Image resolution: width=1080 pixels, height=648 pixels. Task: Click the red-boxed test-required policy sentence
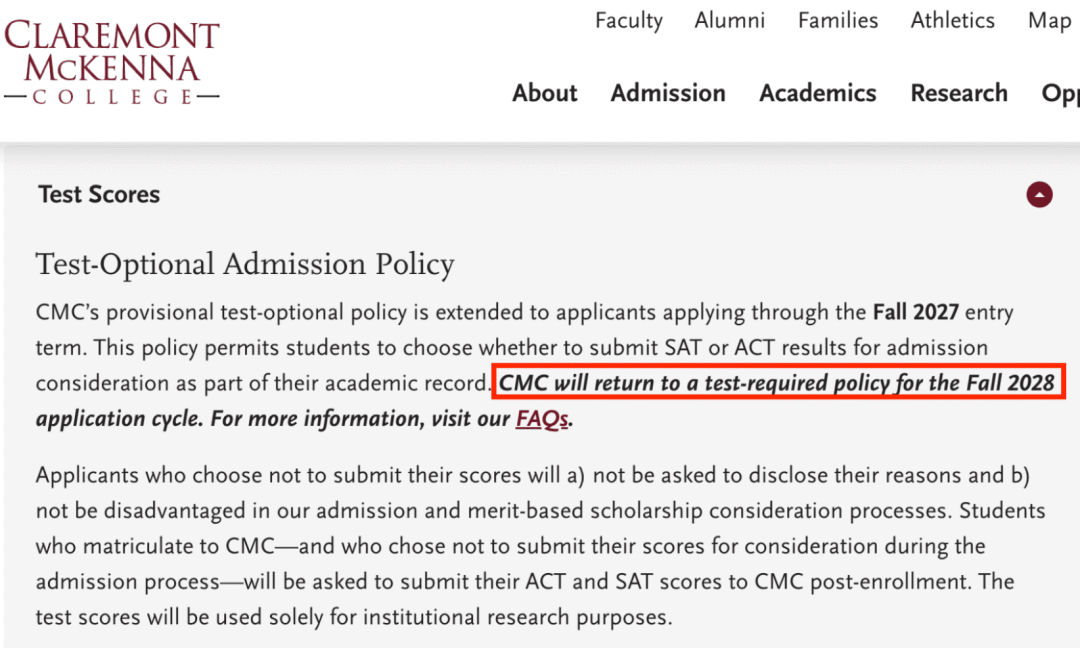click(x=778, y=382)
